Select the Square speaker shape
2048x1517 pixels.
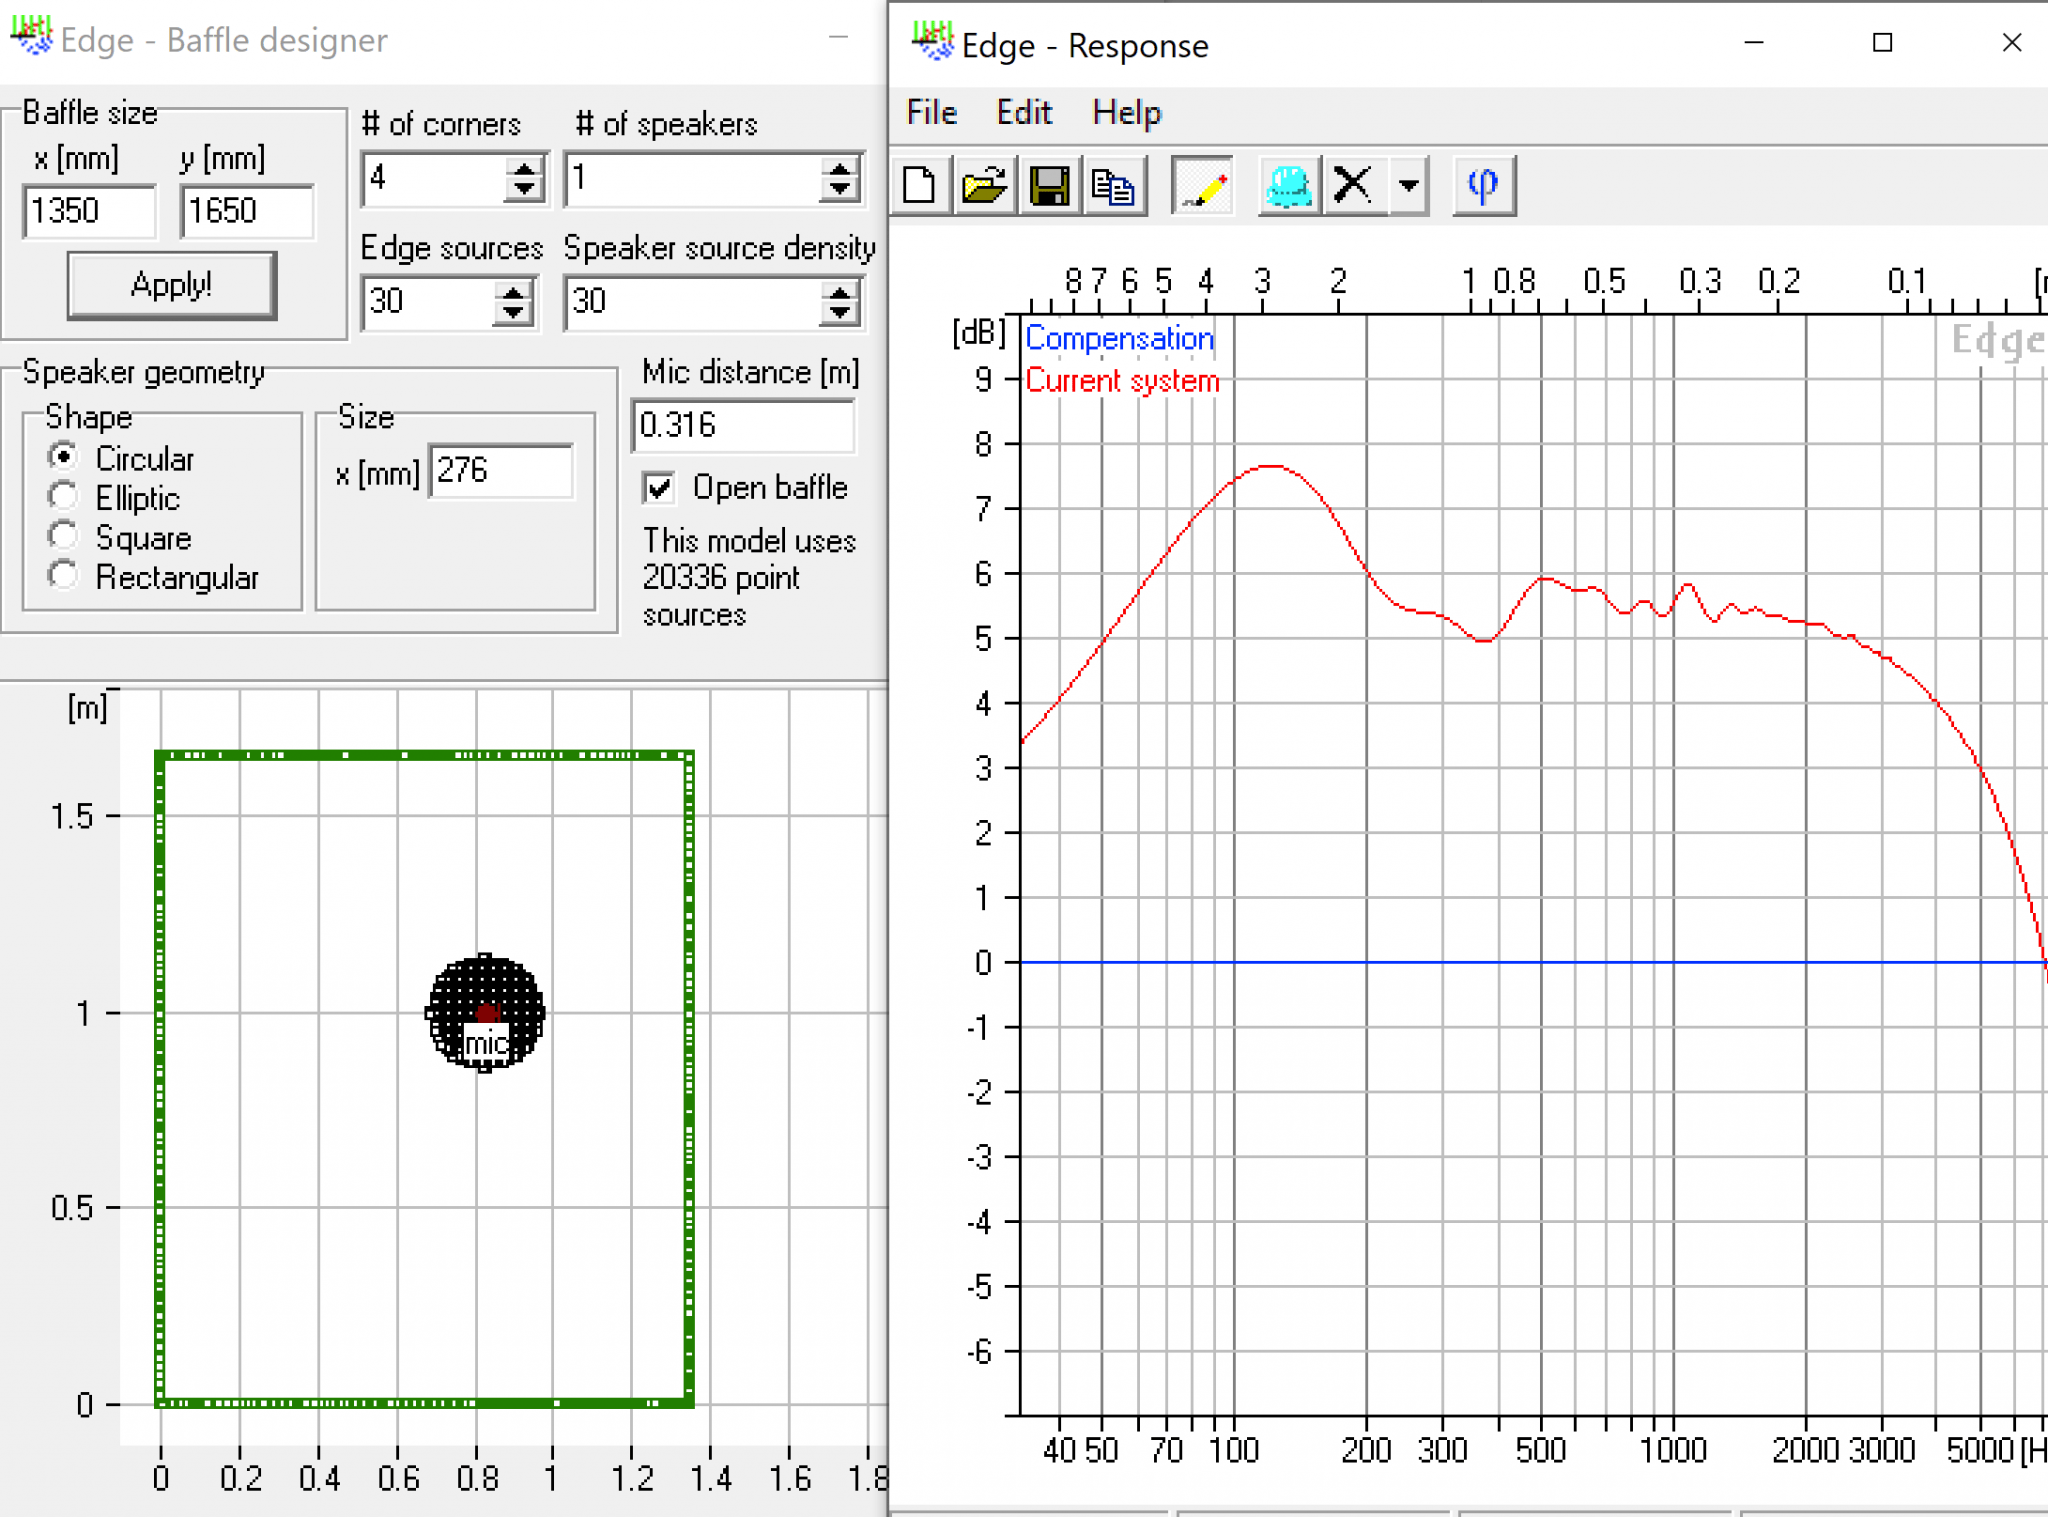pos(62,535)
